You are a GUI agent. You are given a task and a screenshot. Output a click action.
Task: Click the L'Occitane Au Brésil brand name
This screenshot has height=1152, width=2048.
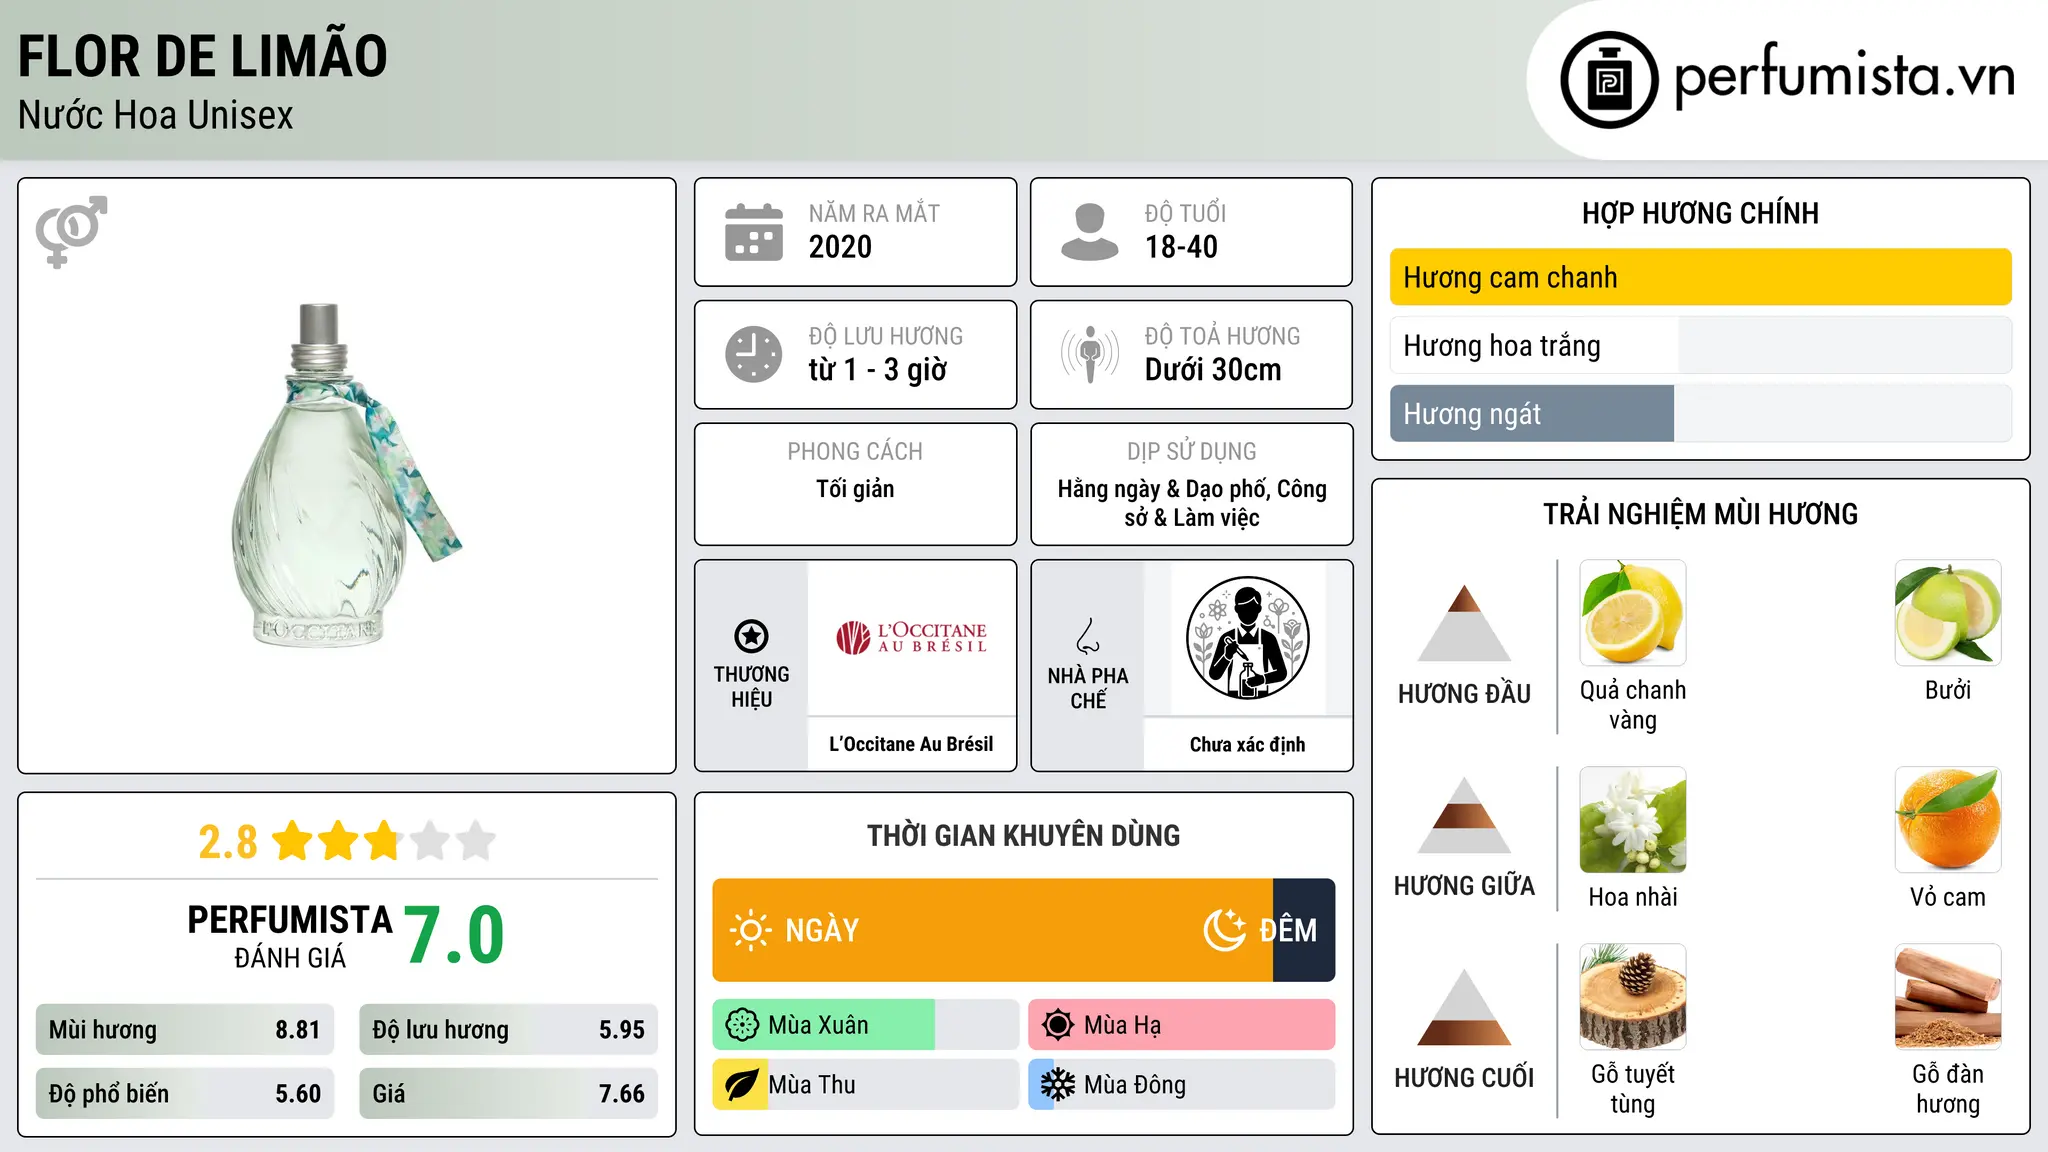911,744
